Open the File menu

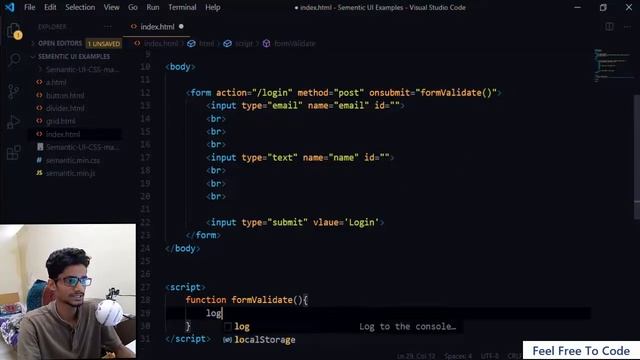[x=29, y=7]
